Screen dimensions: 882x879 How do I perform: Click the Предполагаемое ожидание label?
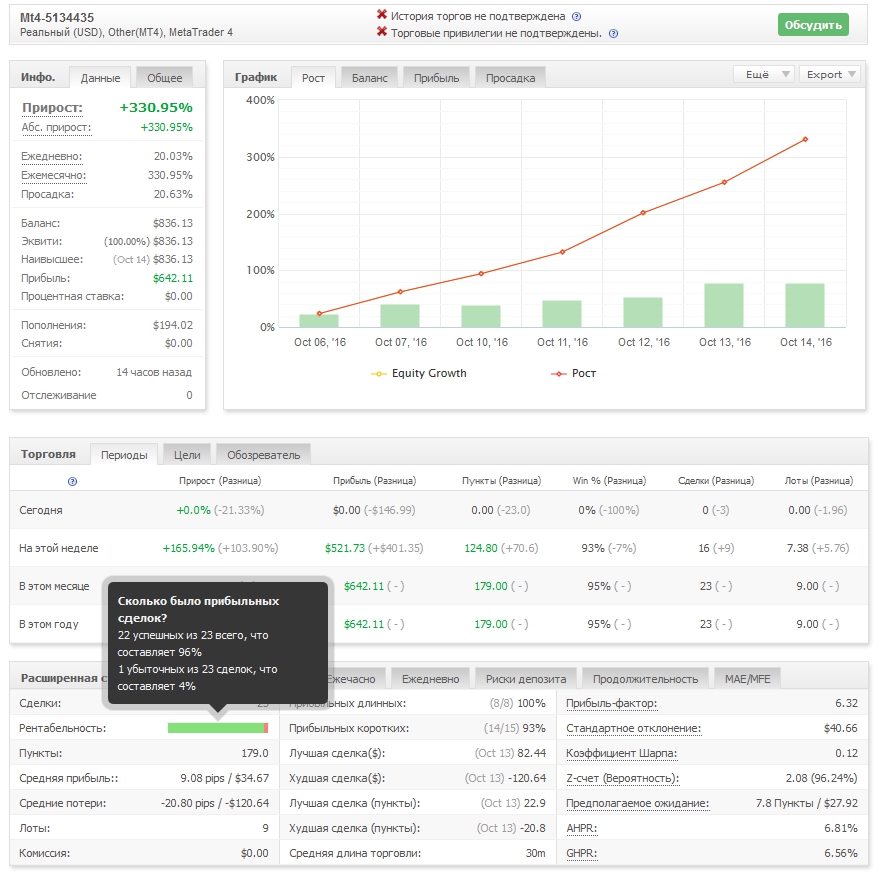(637, 803)
